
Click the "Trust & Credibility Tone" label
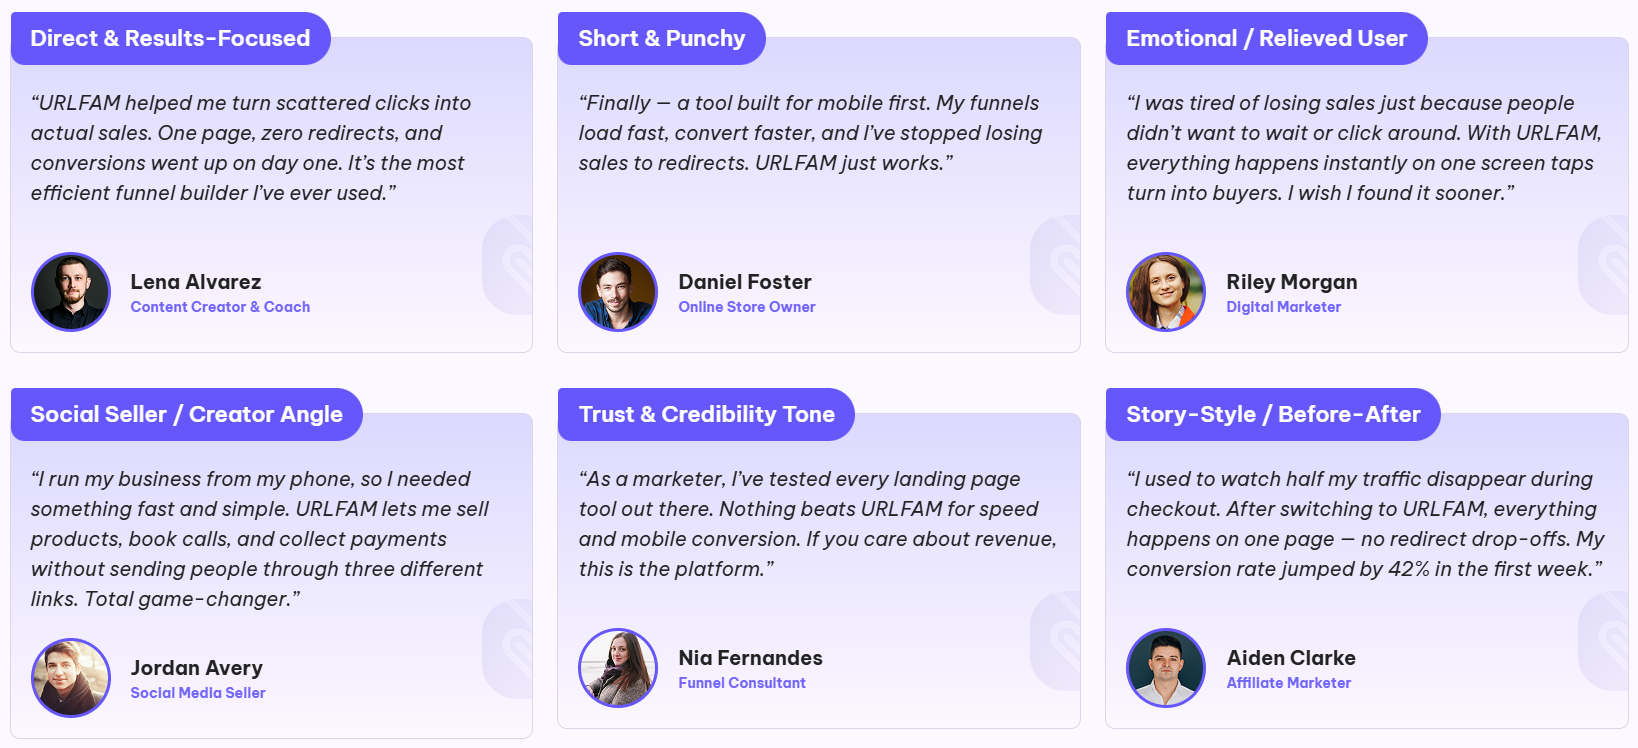pos(706,415)
